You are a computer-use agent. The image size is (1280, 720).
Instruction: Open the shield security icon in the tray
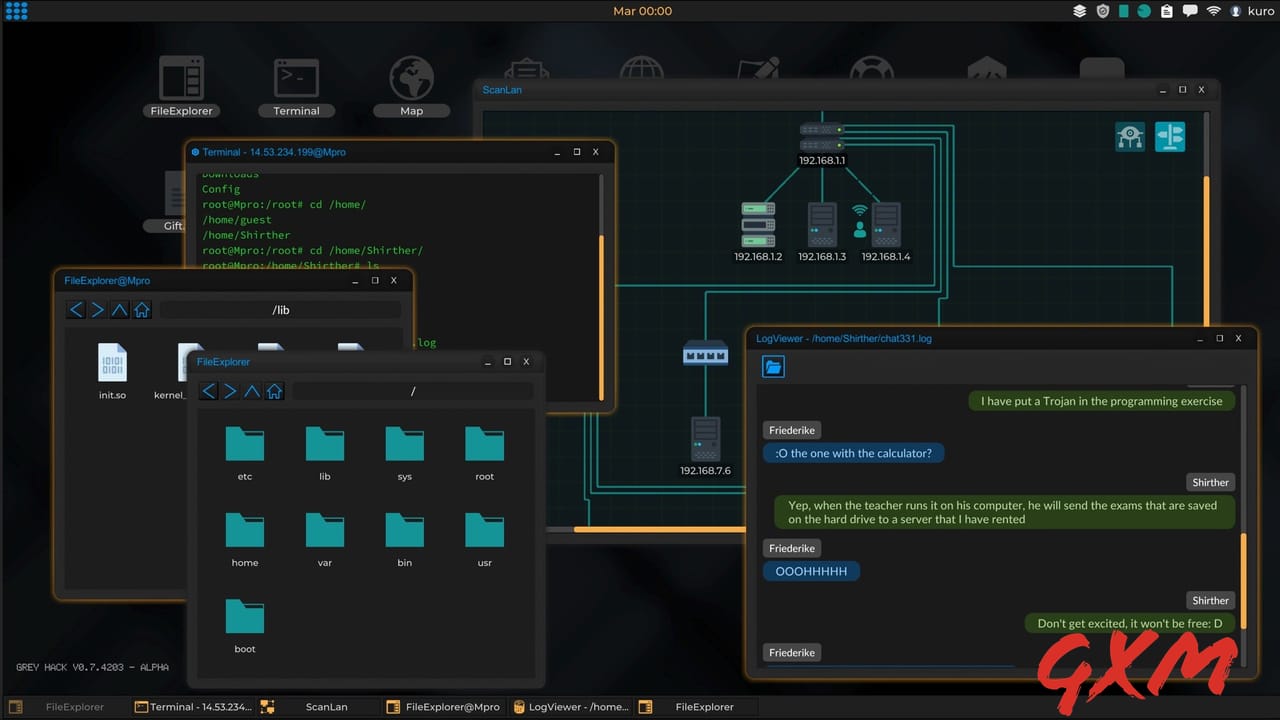coord(1103,11)
